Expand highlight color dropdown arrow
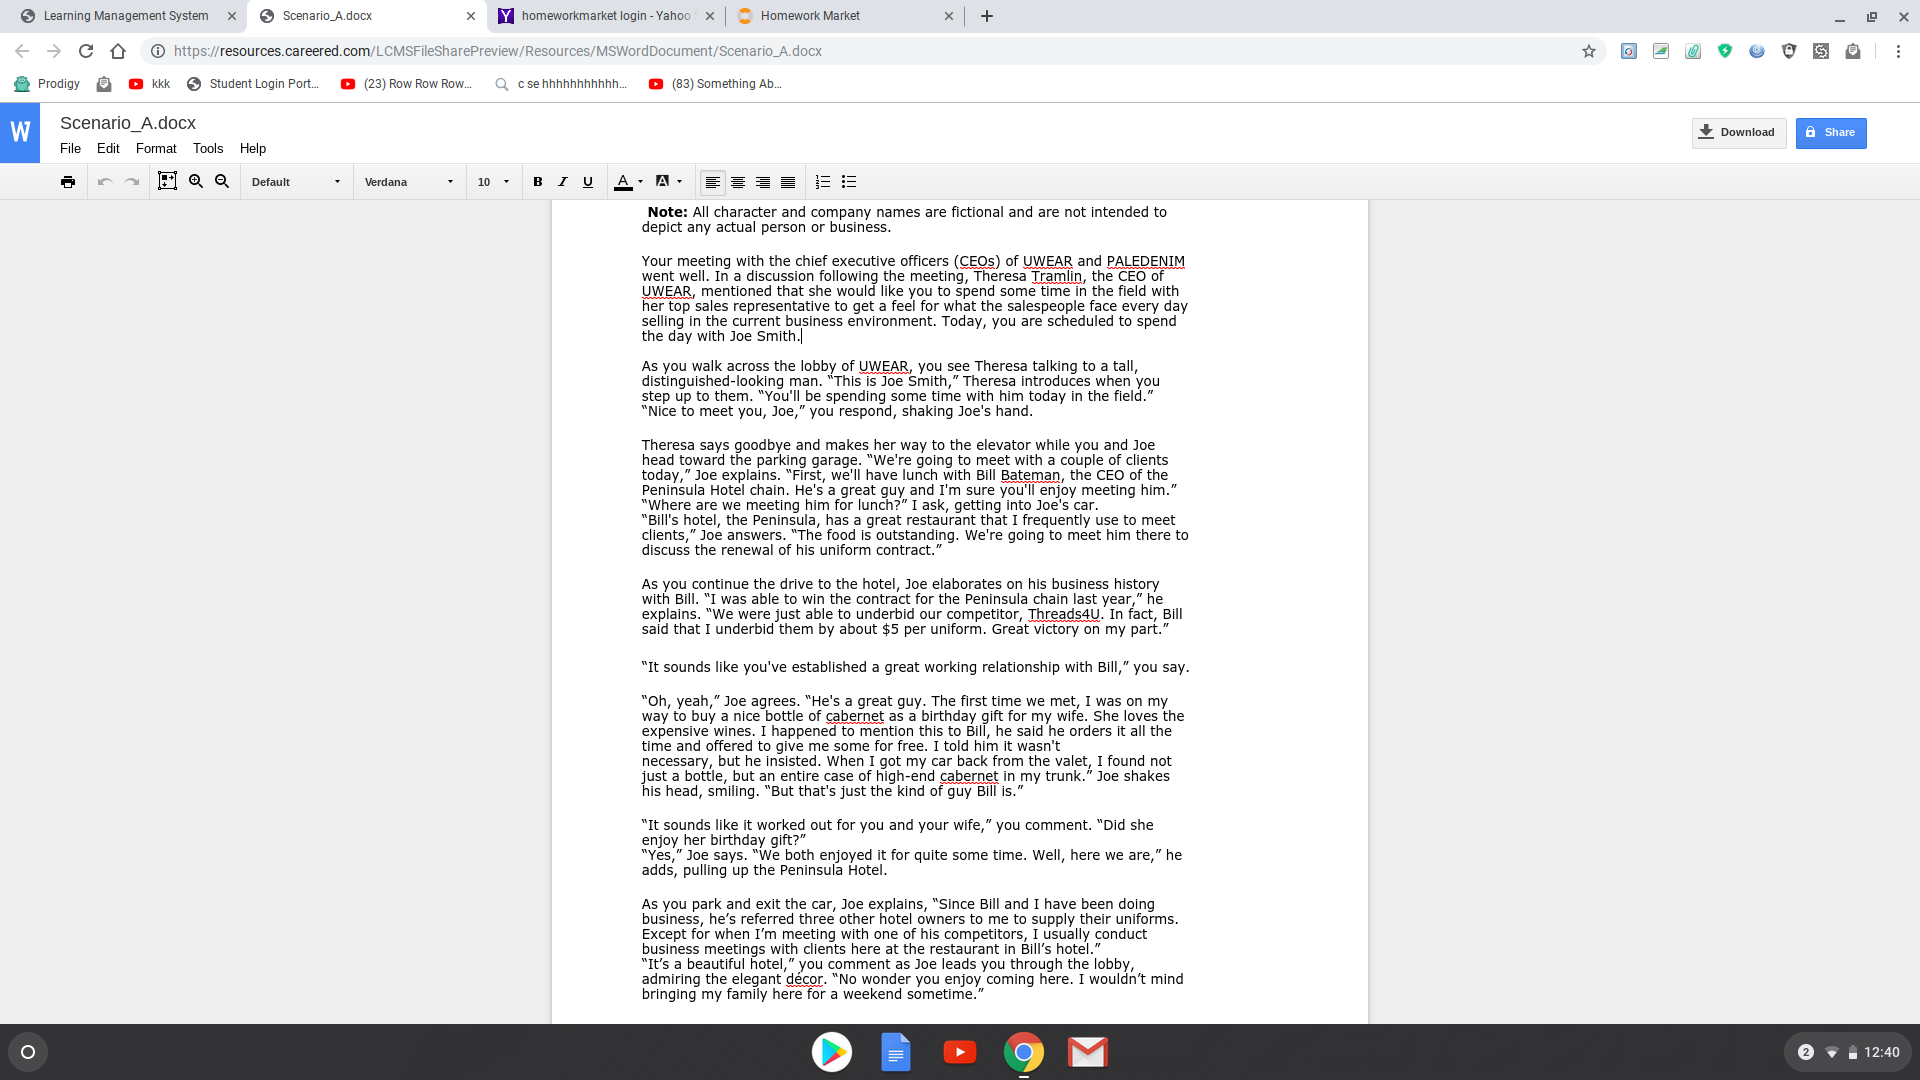Screen dimensions: 1920x1080 coord(680,182)
